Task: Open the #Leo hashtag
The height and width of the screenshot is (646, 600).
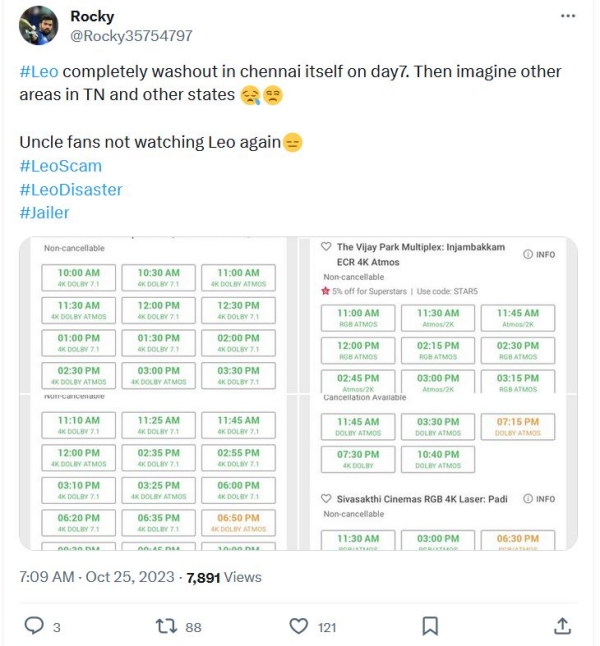Action: coord(38,73)
